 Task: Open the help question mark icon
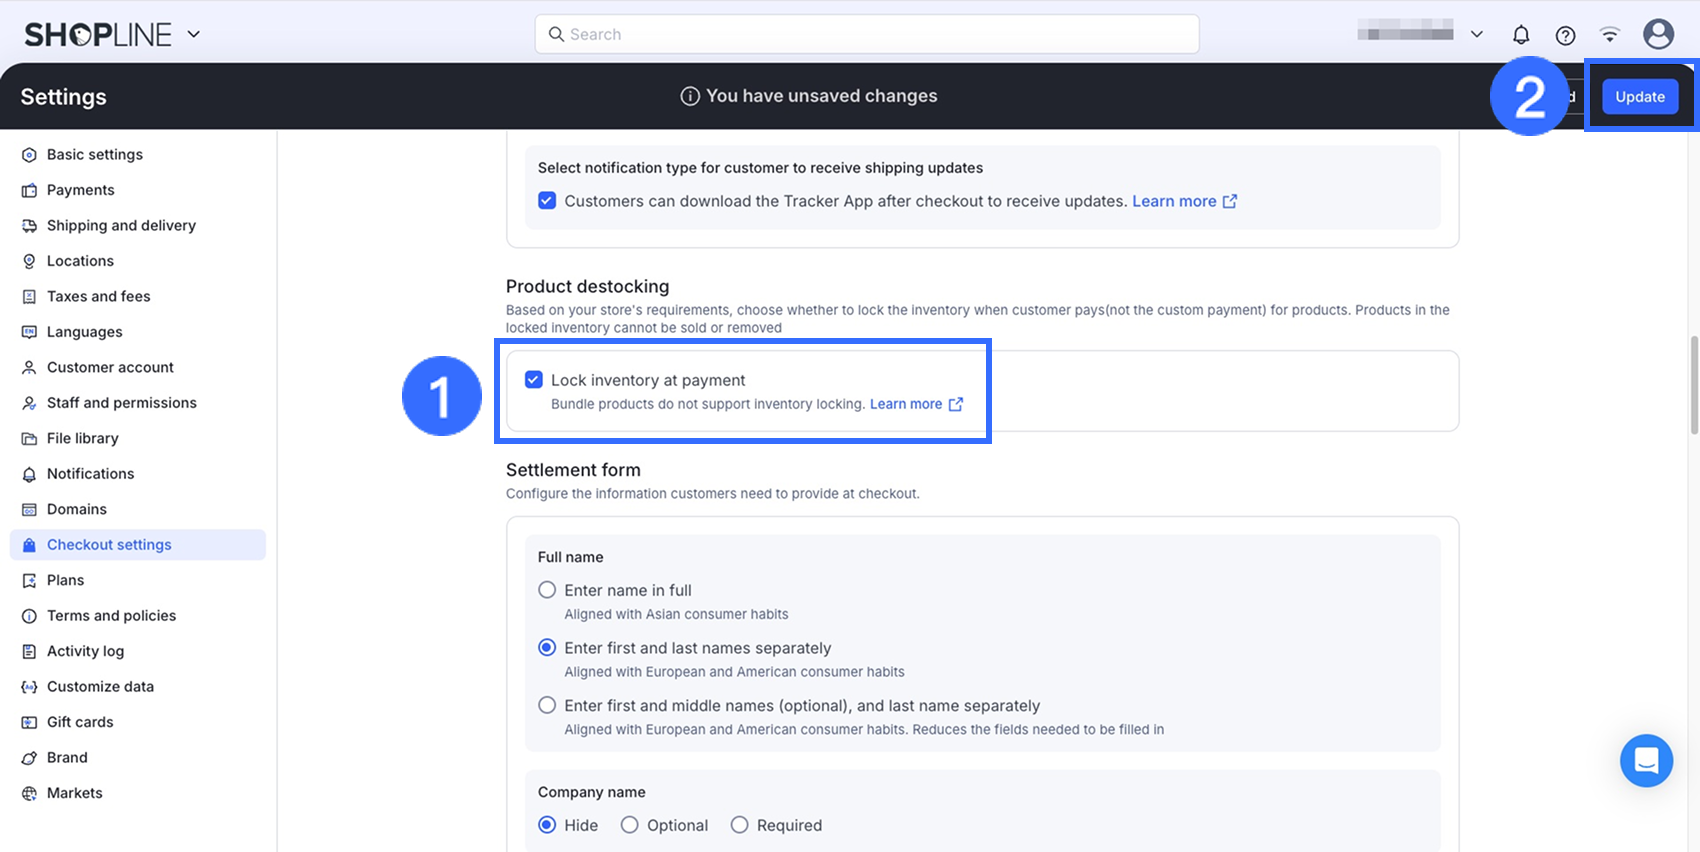coord(1565,35)
